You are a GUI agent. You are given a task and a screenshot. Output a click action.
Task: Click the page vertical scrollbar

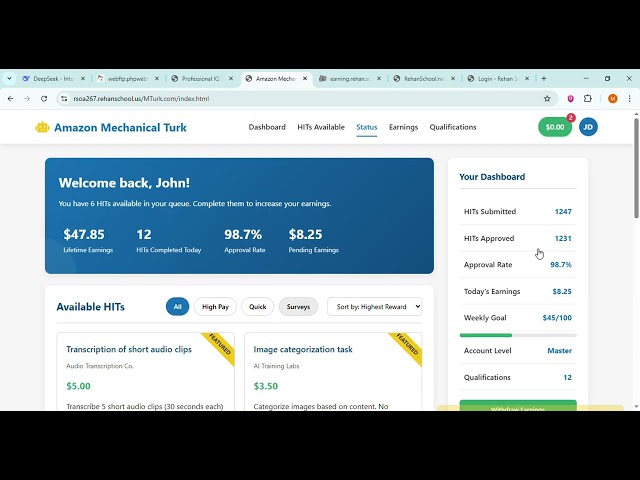click(636, 168)
